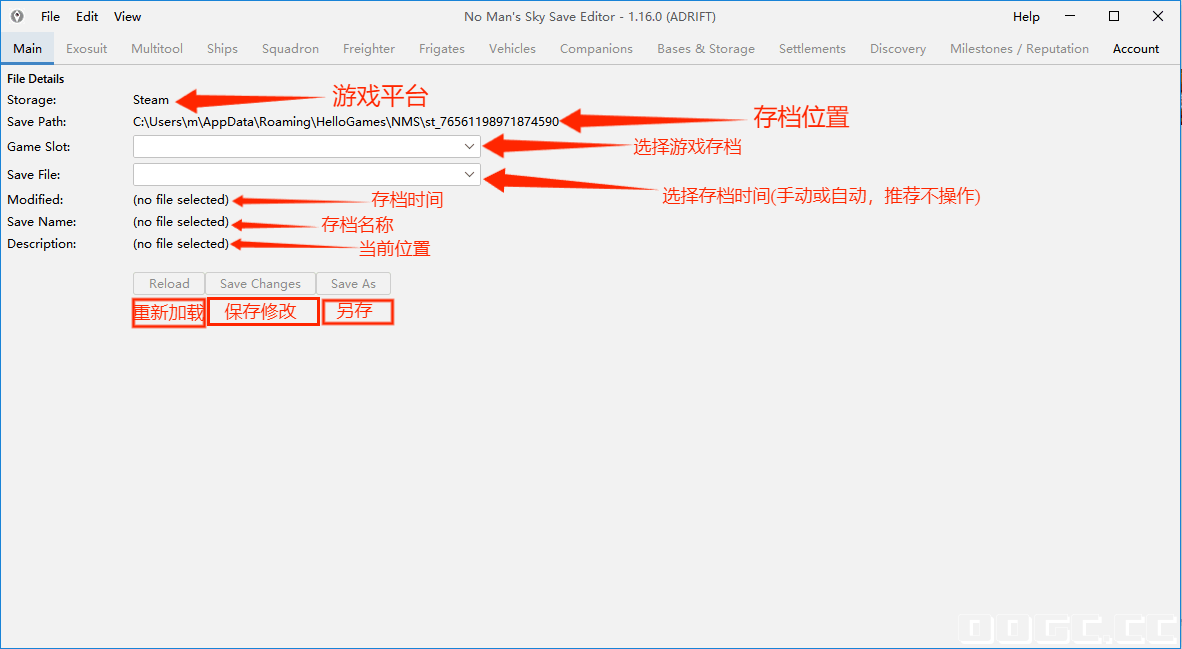Open the View menu

coord(127,17)
